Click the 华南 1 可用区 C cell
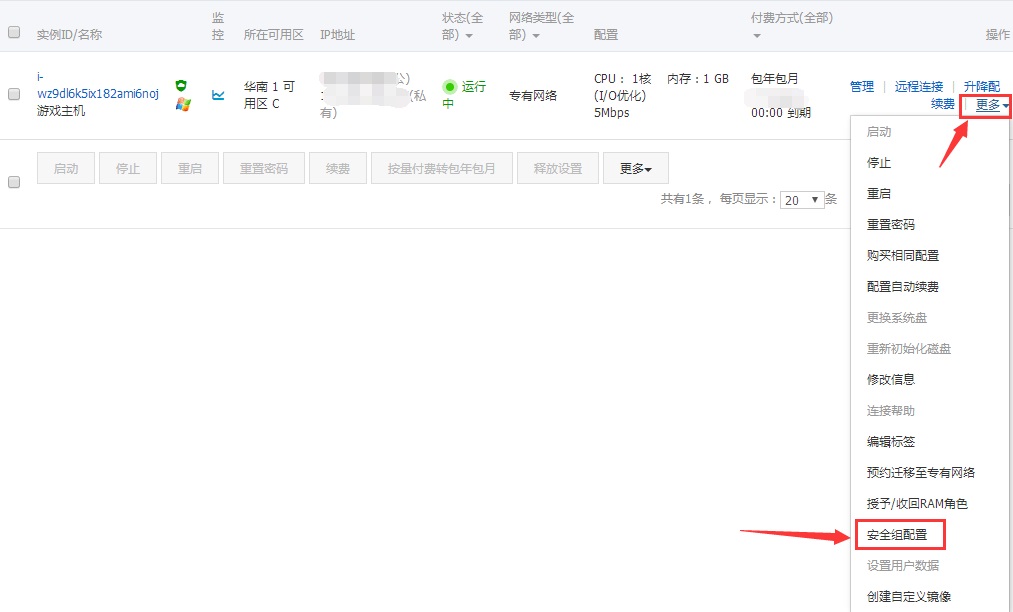This screenshot has width=1013, height=612. click(x=269, y=95)
